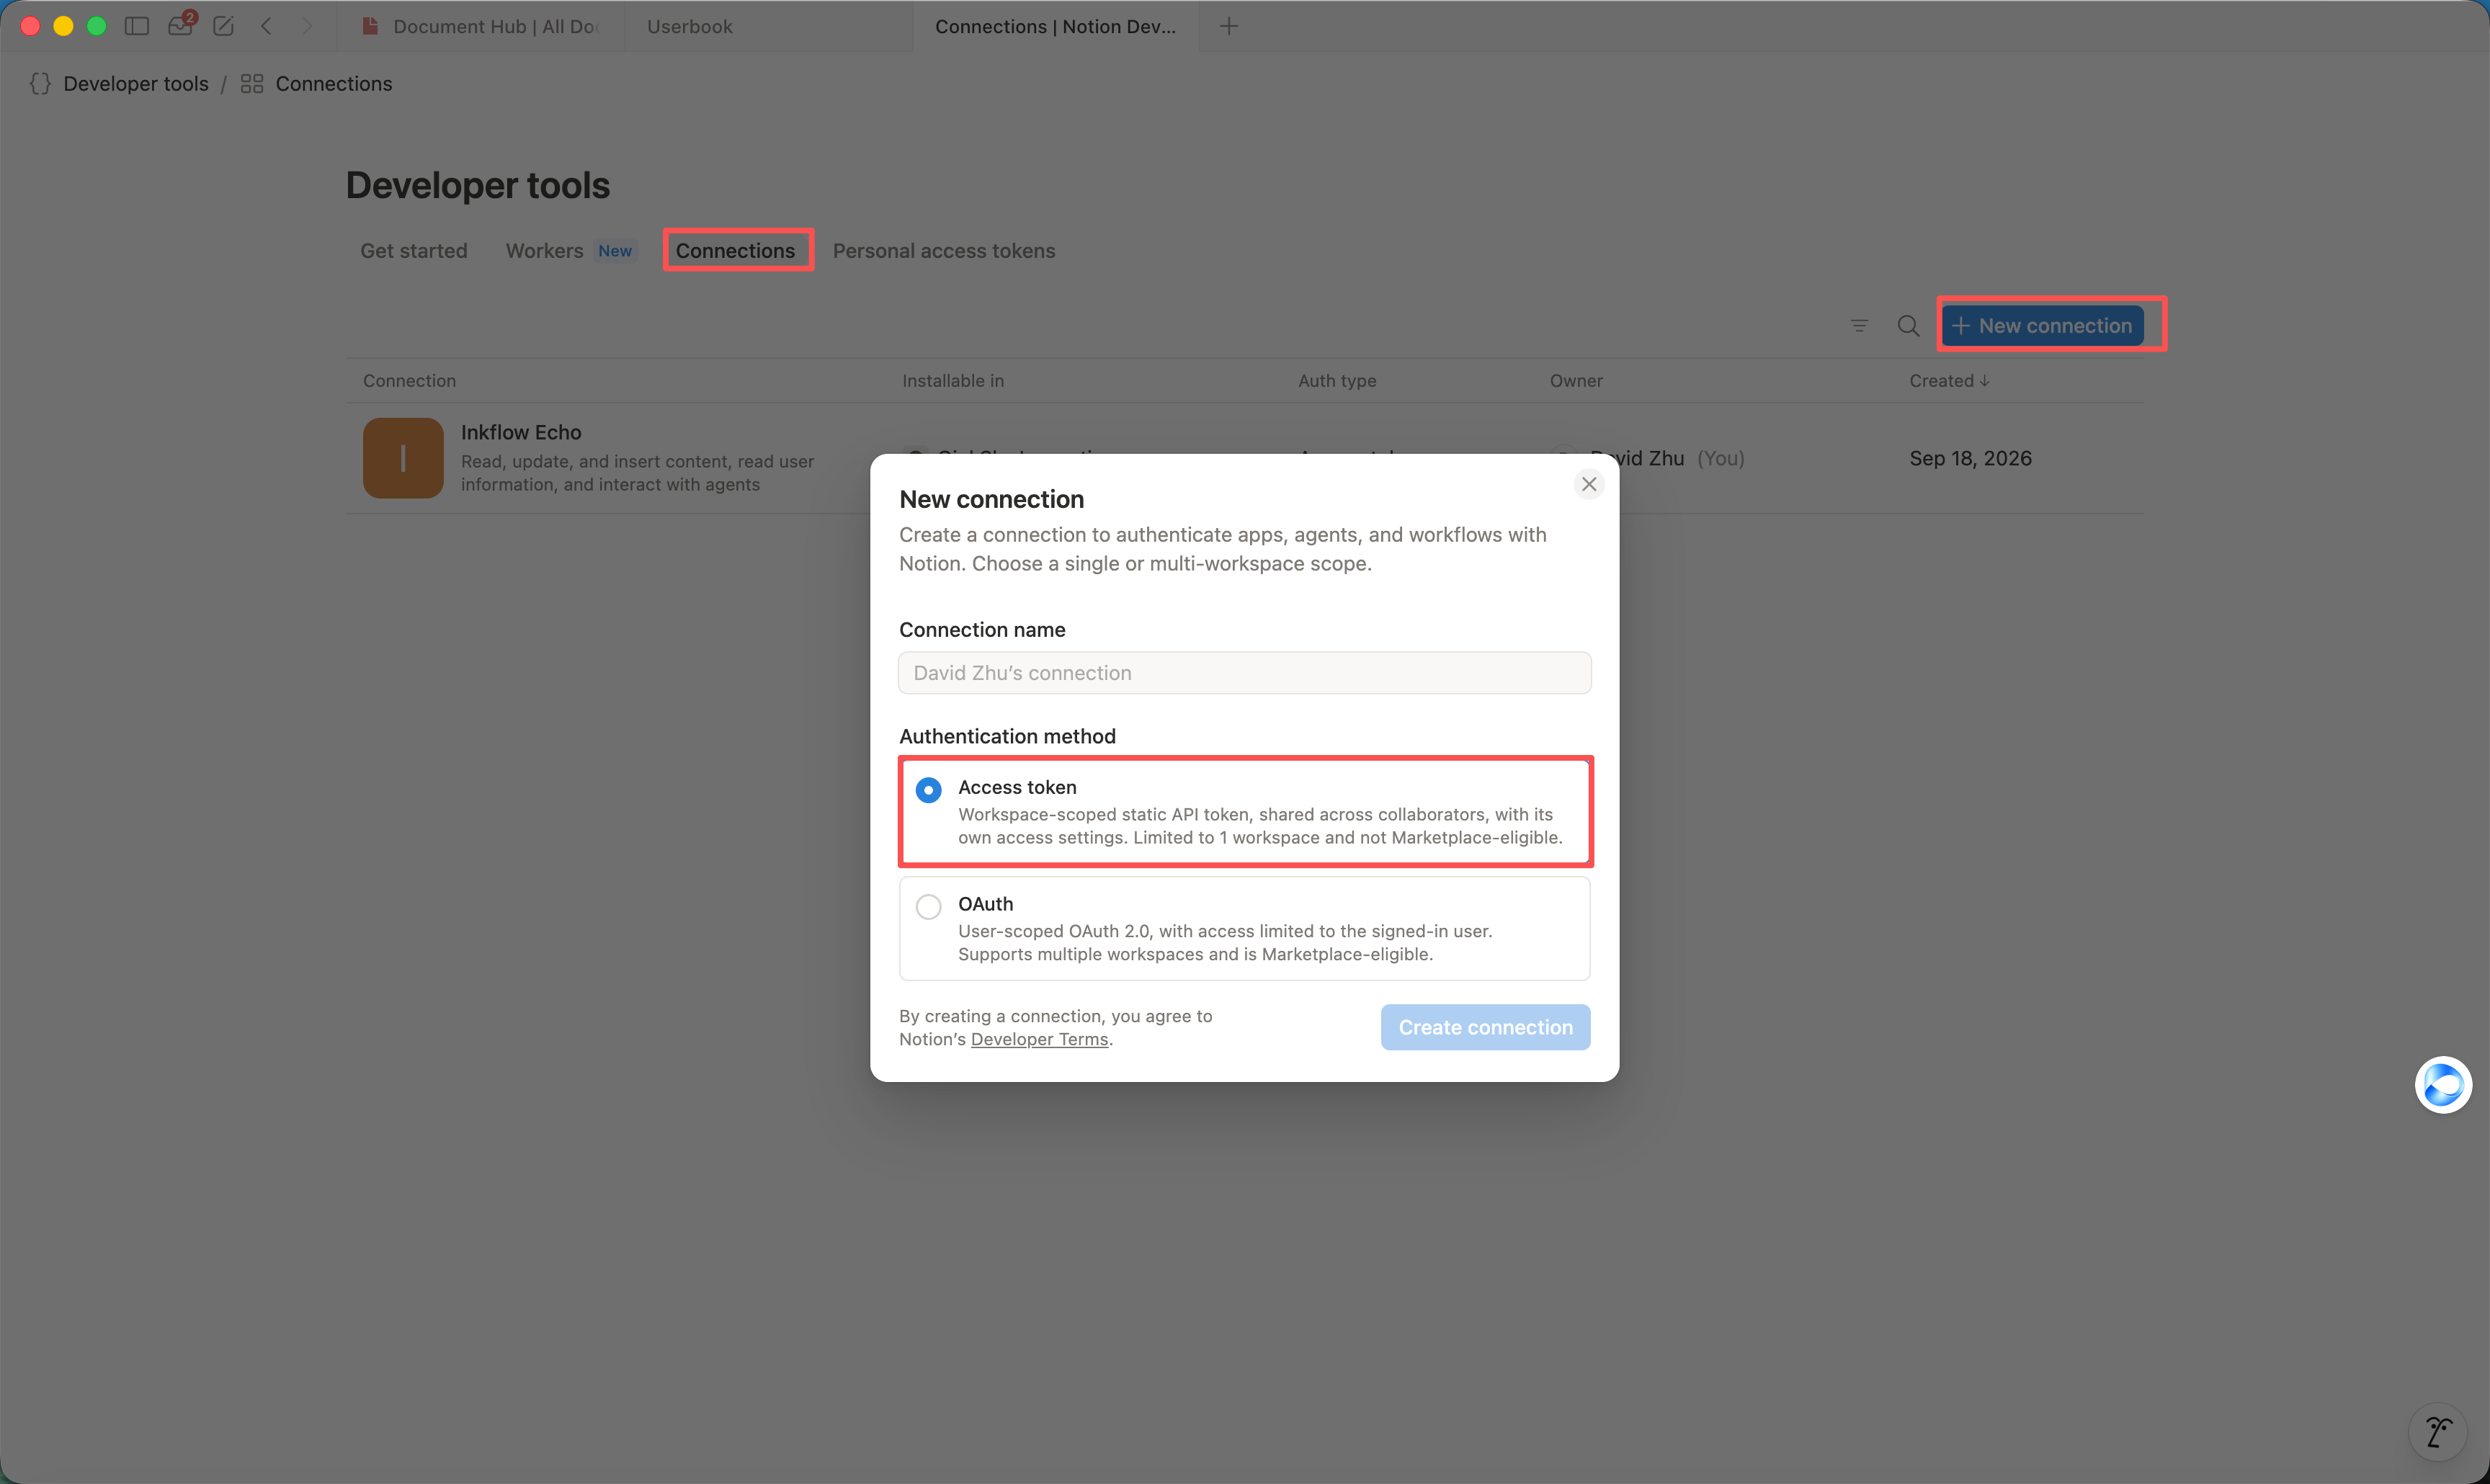The width and height of the screenshot is (2490, 1484).
Task: Open the inbox icon with notification badge
Action: coord(181,25)
